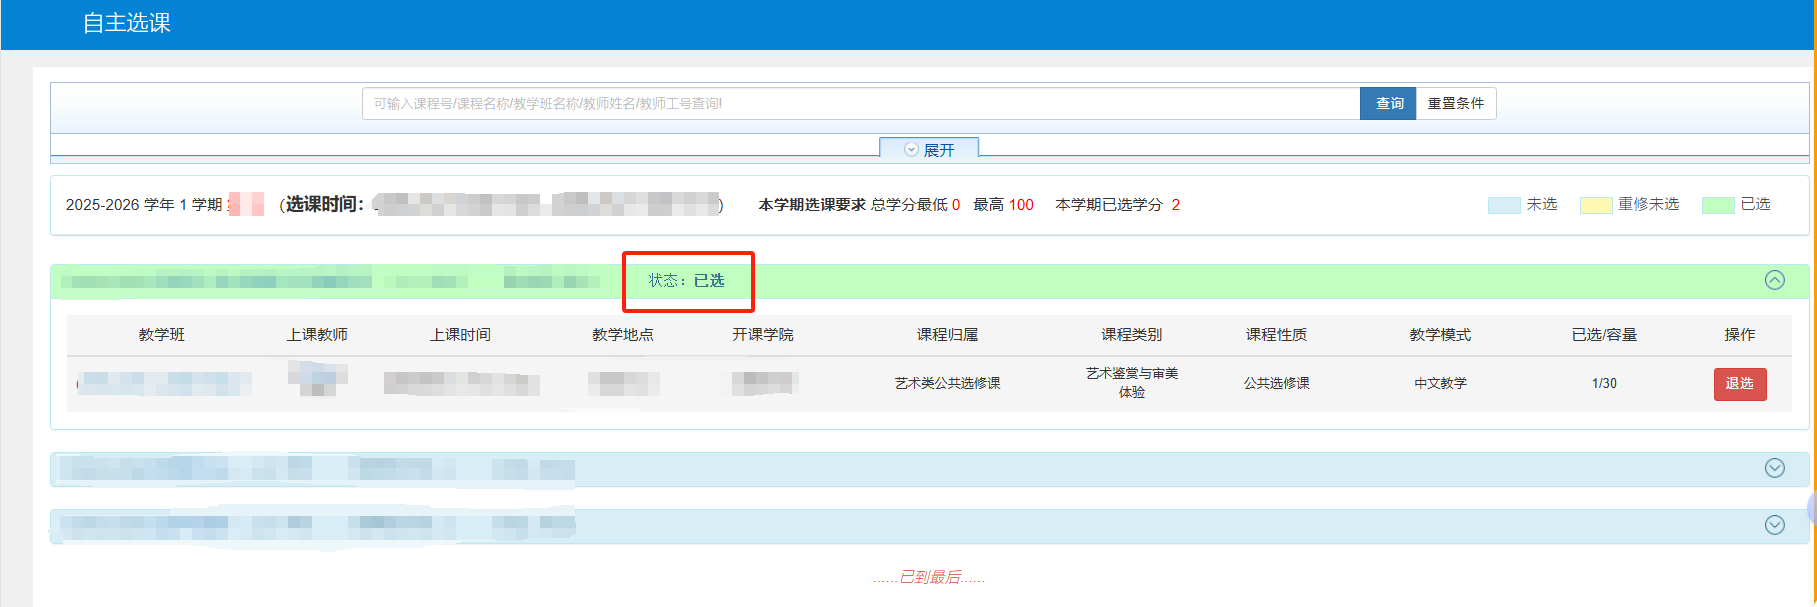Collapse the green selected course panel chevron
This screenshot has width=1817, height=607.
coord(1774,280)
